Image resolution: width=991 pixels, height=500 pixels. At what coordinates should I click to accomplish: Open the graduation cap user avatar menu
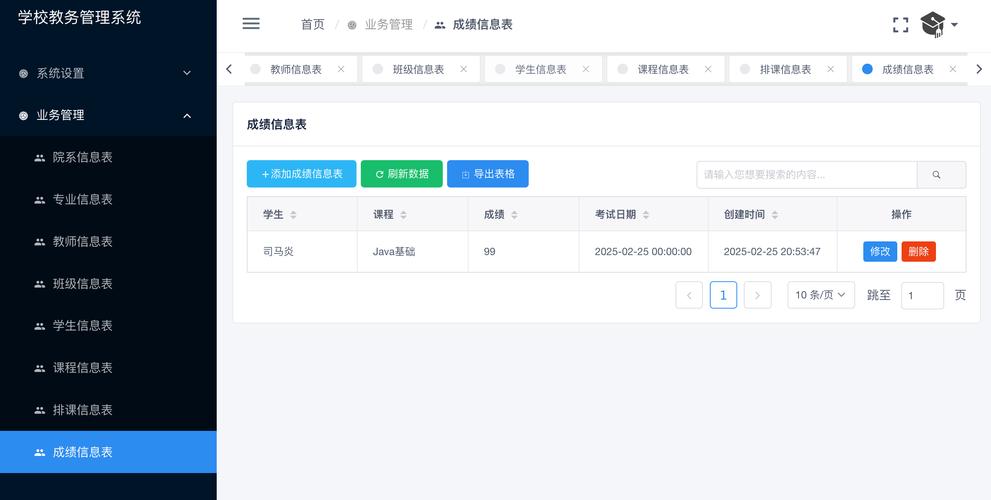coord(939,25)
